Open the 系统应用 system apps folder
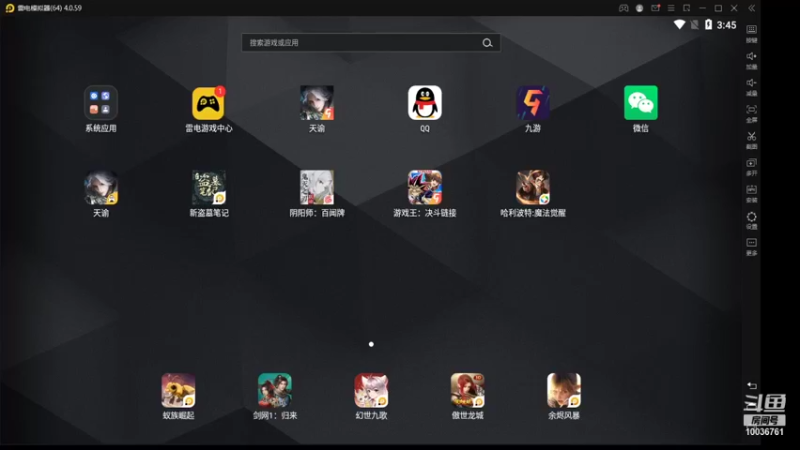The image size is (800, 450). (x=101, y=103)
